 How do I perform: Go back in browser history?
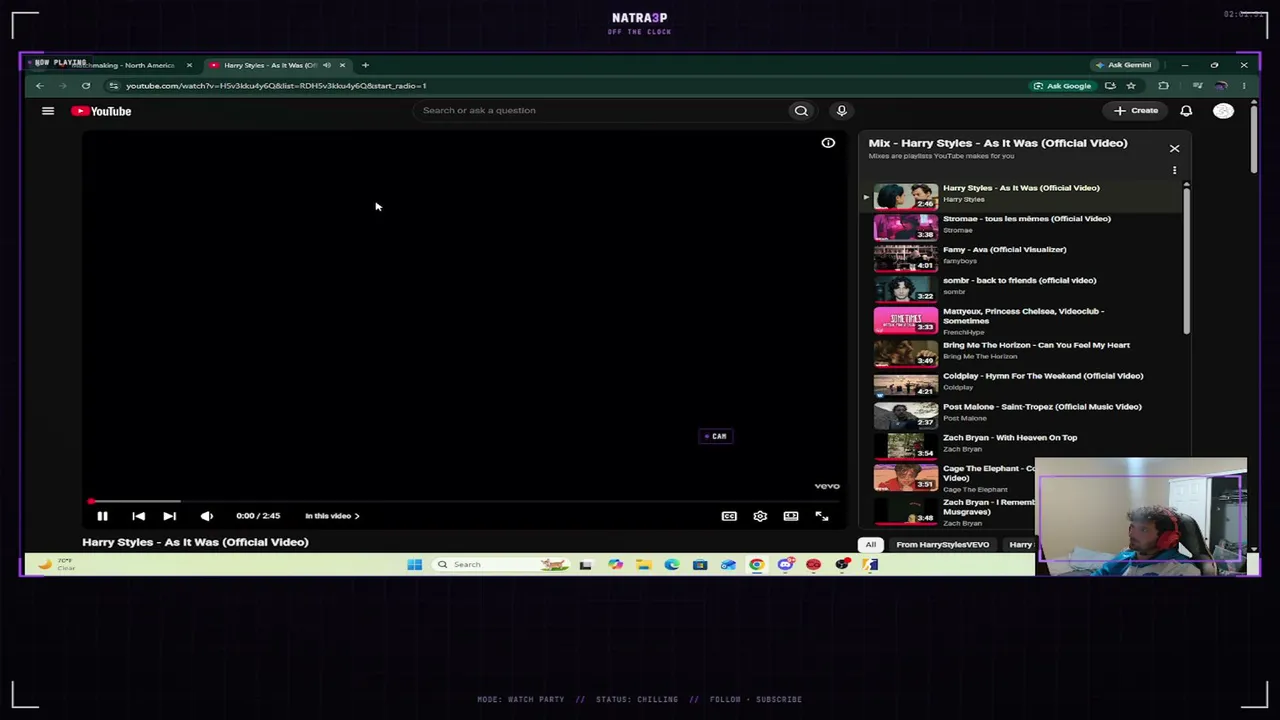click(40, 86)
